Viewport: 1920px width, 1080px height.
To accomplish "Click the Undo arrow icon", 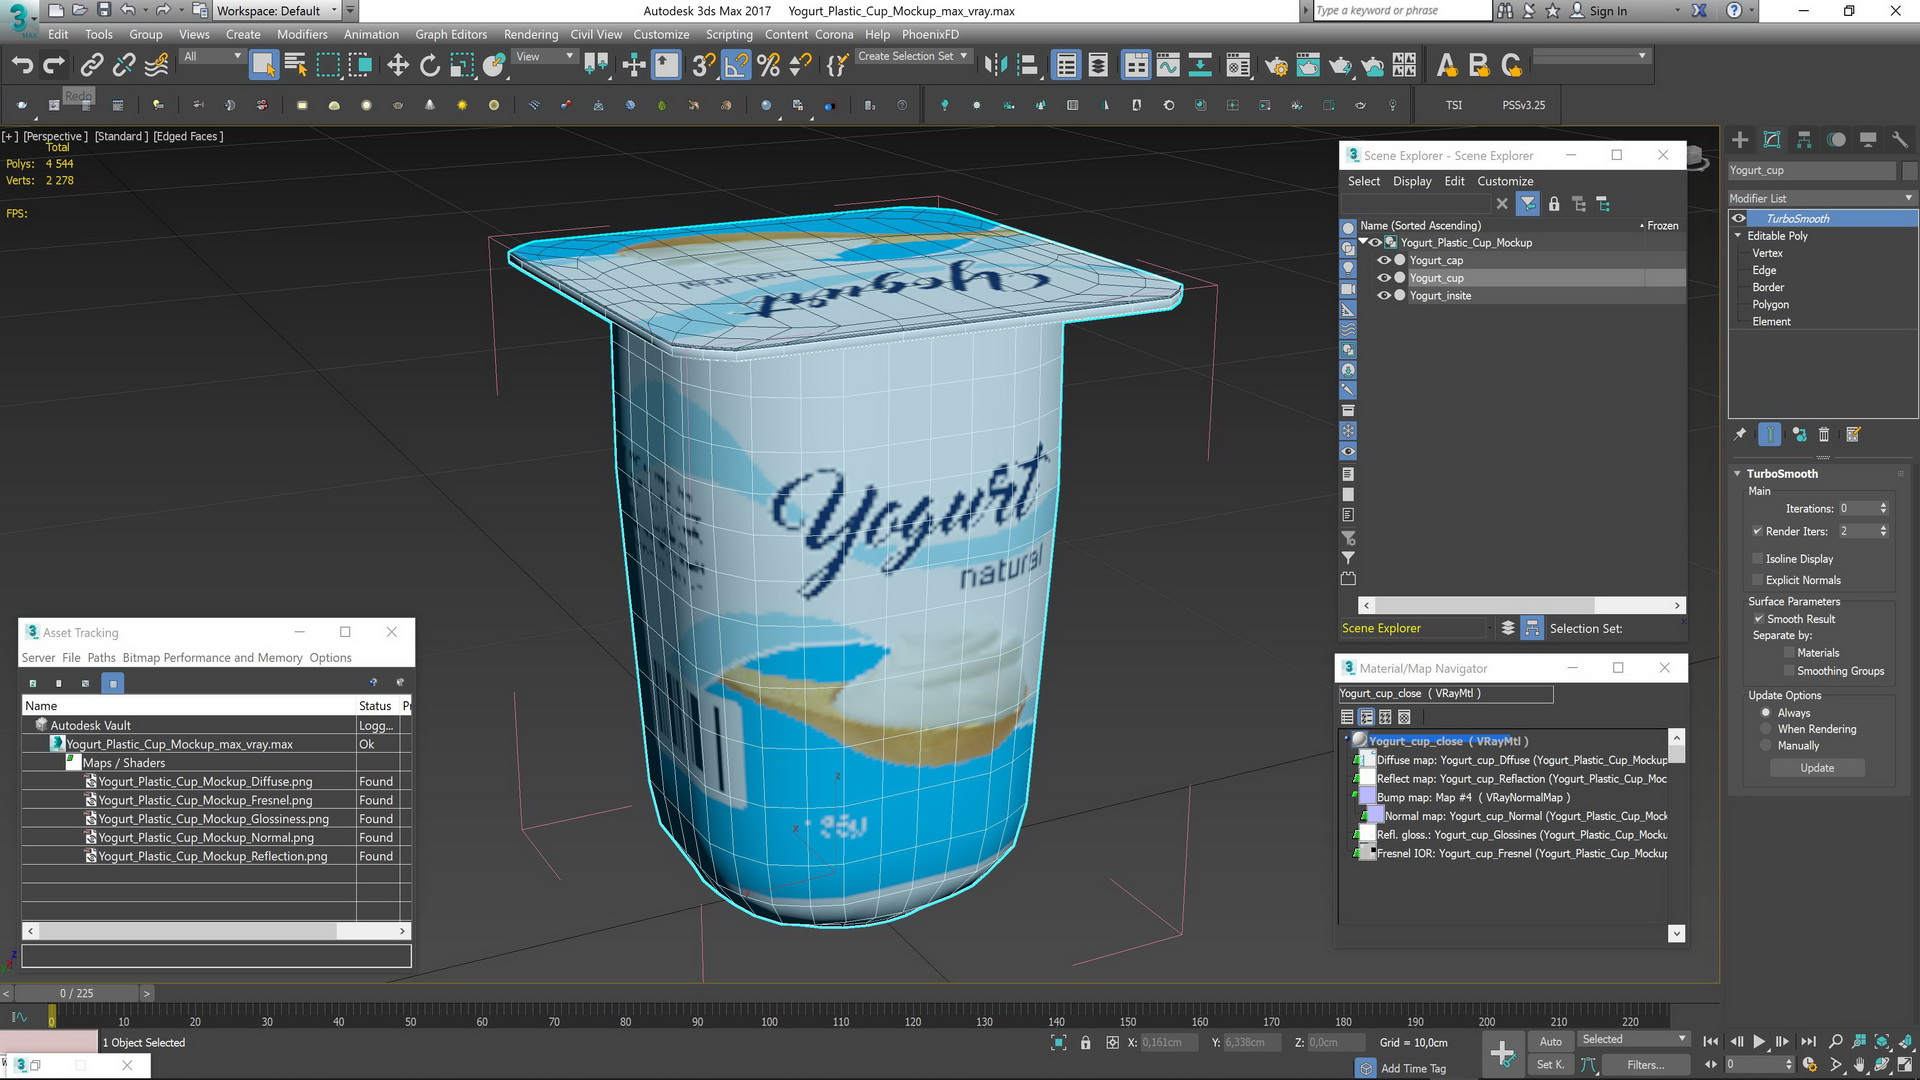I will 22,66.
